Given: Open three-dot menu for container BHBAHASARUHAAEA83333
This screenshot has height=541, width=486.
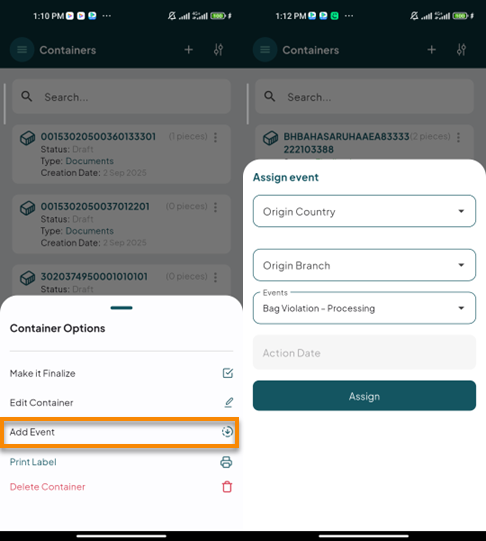Looking at the screenshot, I should (458, 137).
